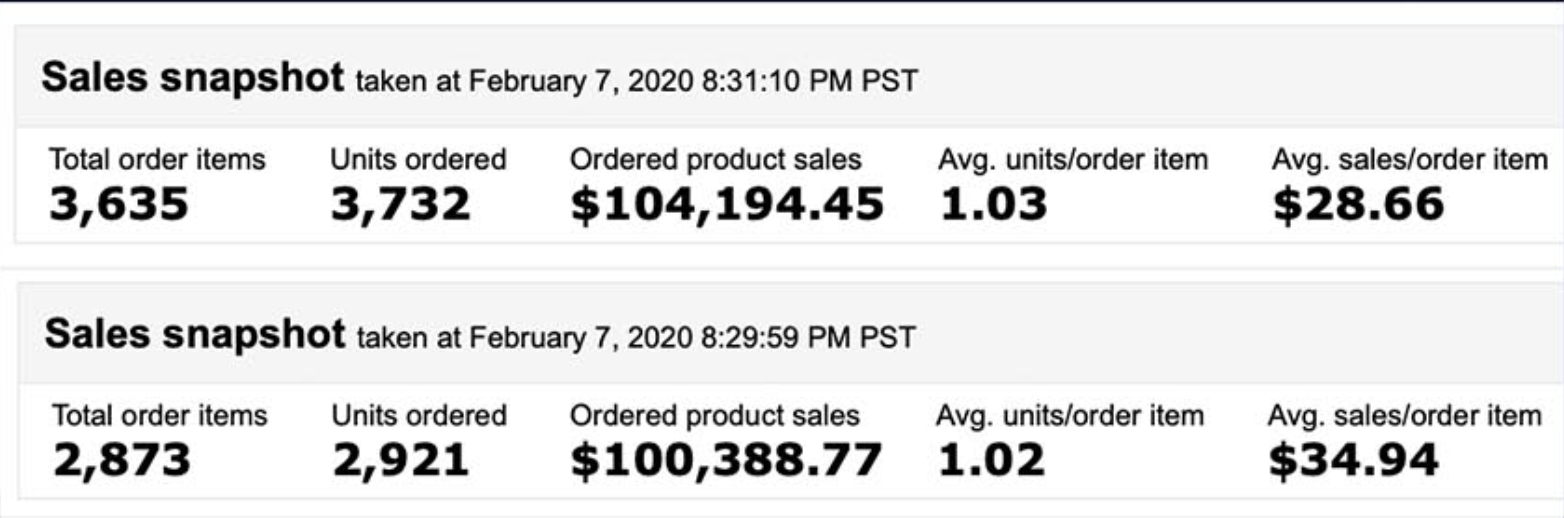Viewport: 1564px width, 518px height.
Task: Click ordered product sales $100,388.77
Action: click(726, 460)
